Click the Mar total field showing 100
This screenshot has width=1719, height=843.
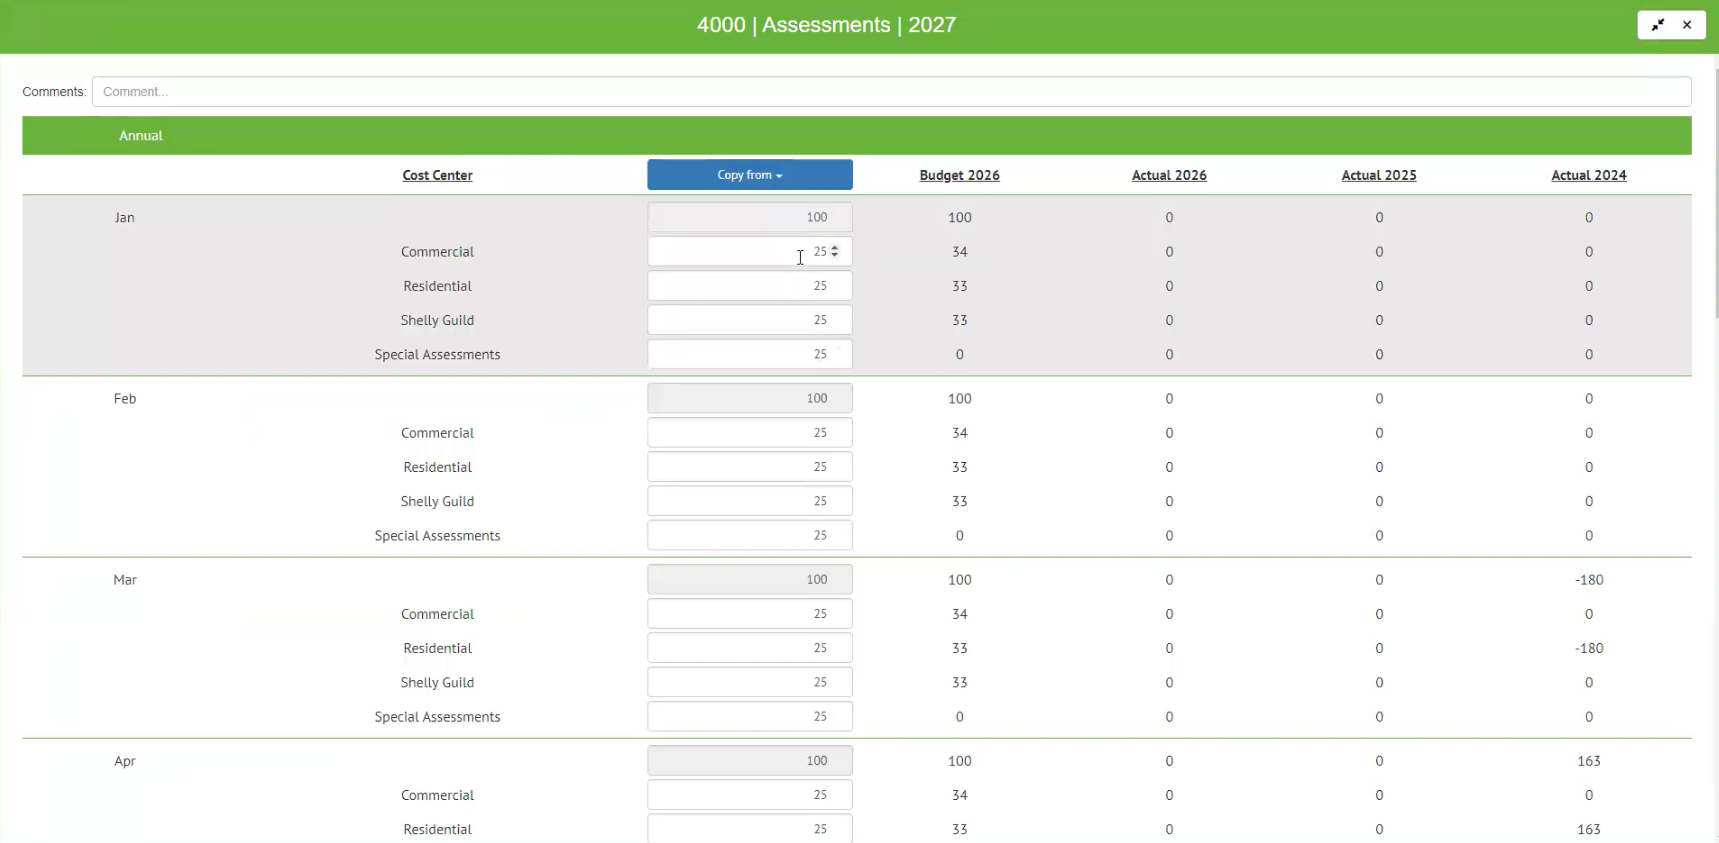(750, 579)
